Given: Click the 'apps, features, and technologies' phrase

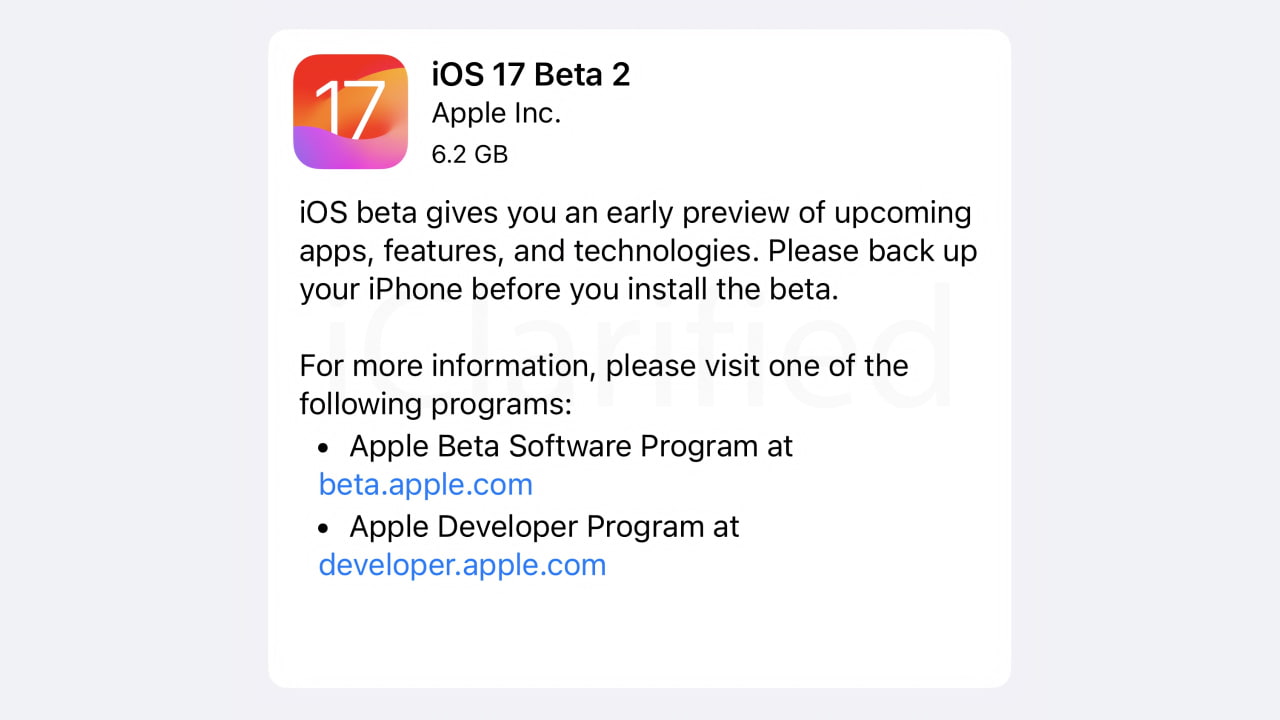Looking at the screenshot, I should (x=528, y=251).
